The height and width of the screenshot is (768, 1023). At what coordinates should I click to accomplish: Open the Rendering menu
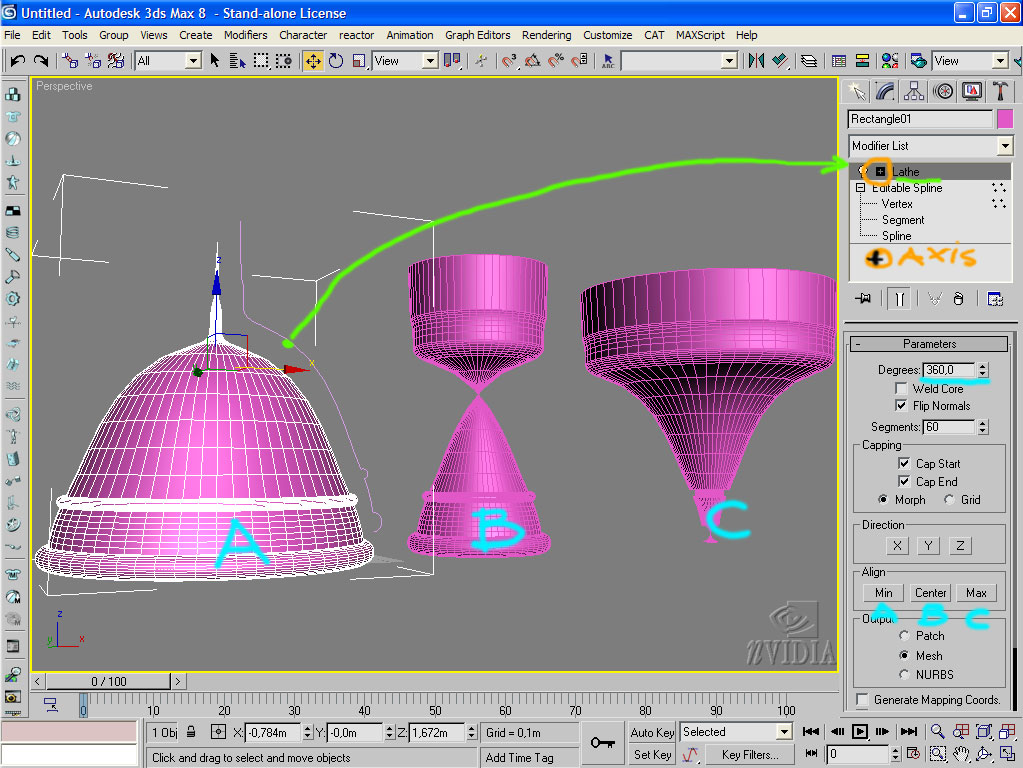(x=546, y=35)
